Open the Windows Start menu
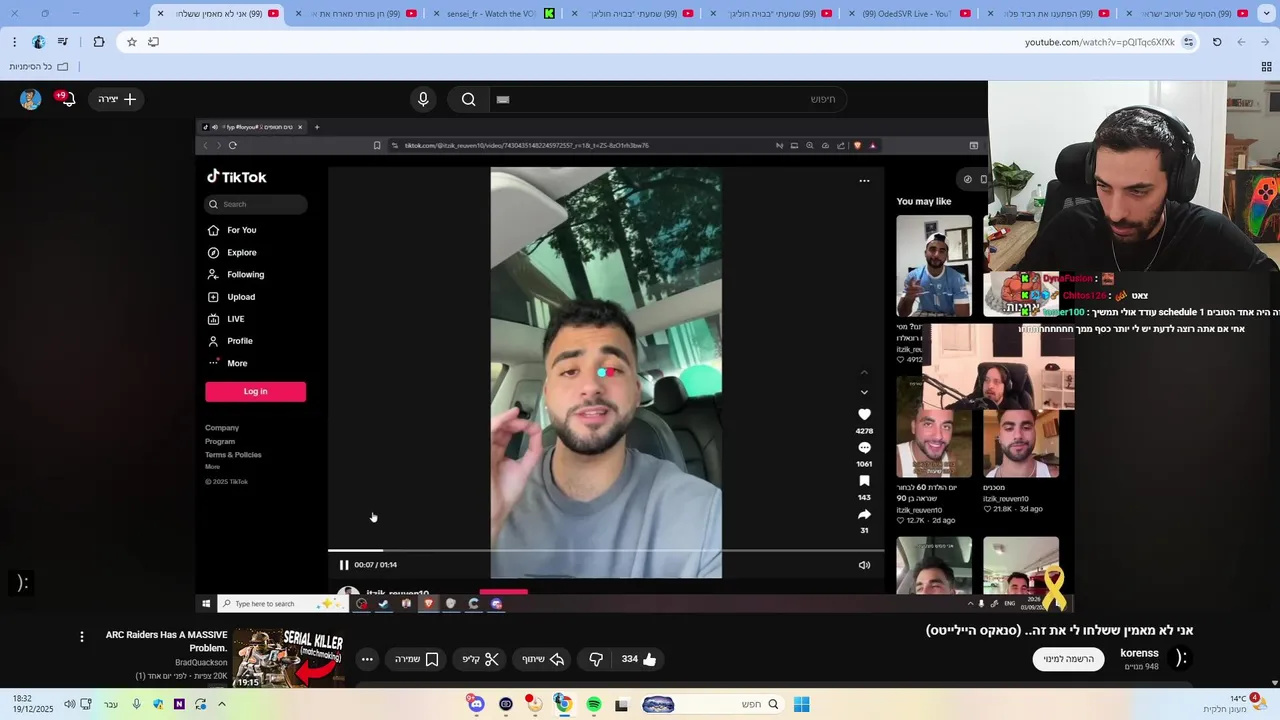The width and height of the screenshot is (1280, 720). [x=801, y=704]
